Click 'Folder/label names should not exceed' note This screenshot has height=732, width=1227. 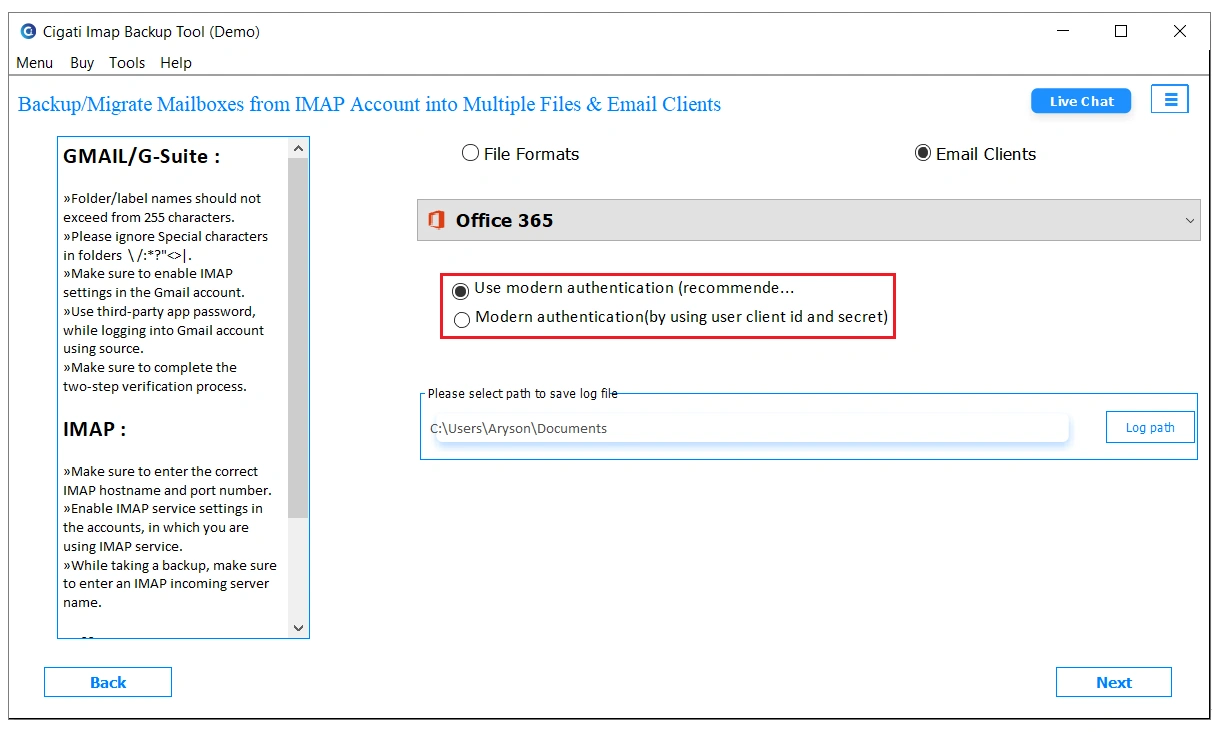(x=162, y=208)
